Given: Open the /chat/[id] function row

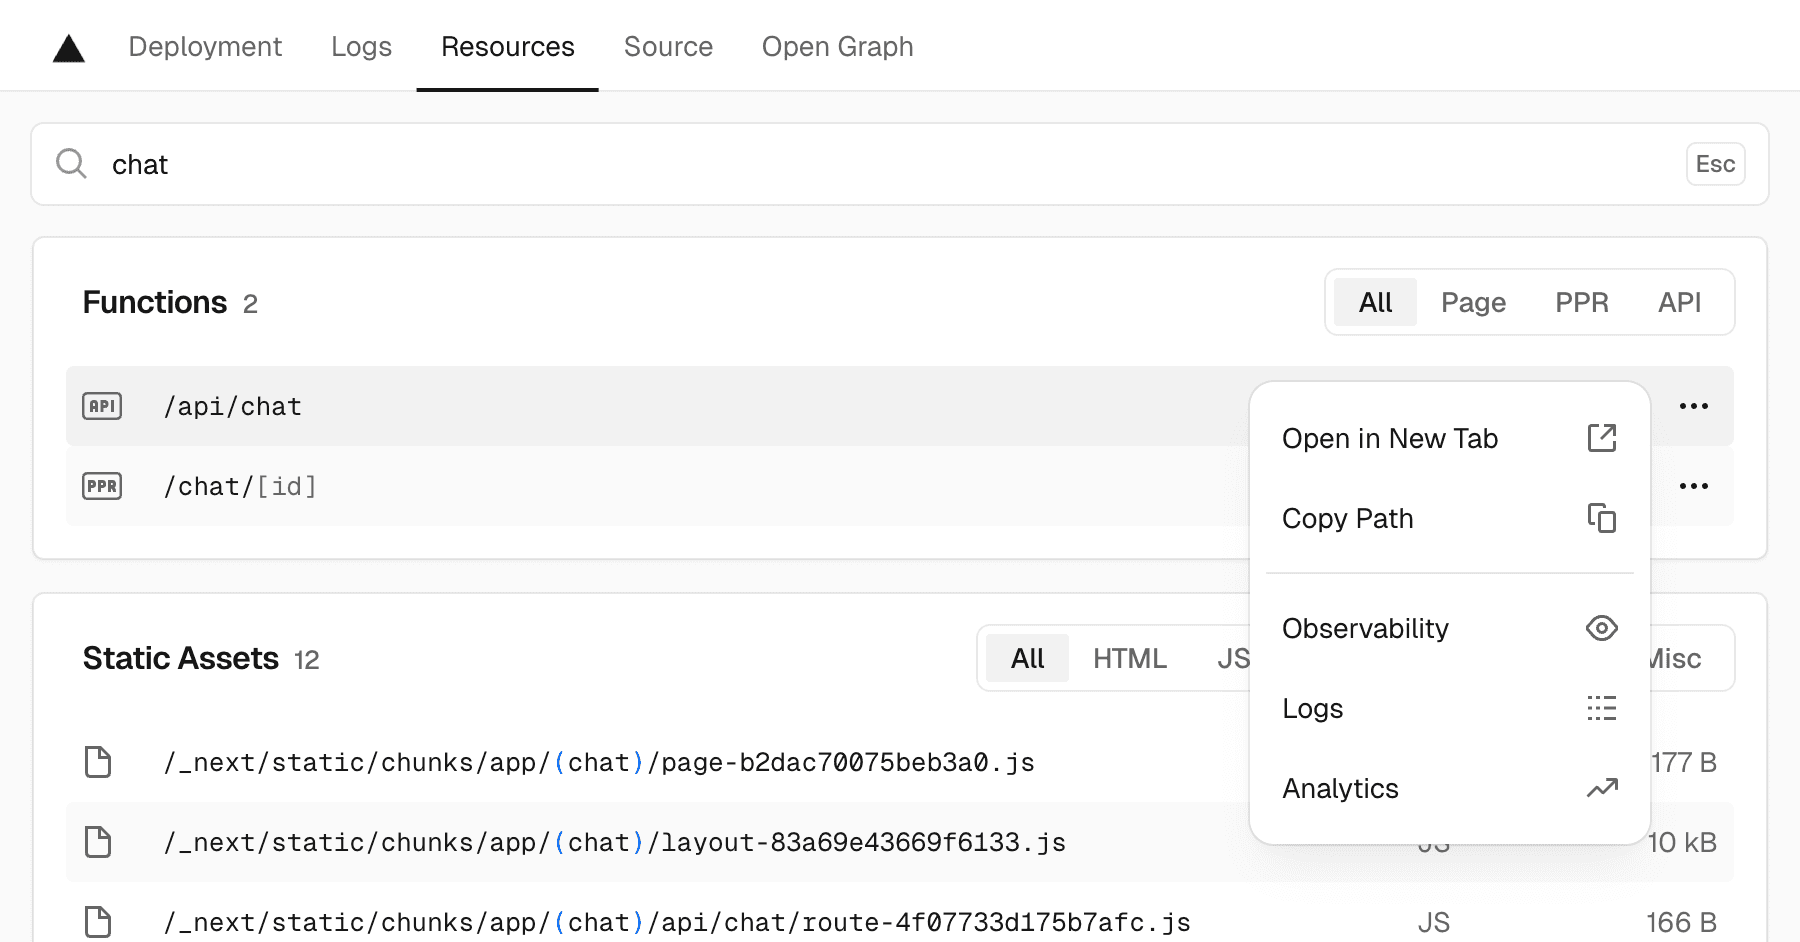Looking at the screenshot, I should pyautogui.click(x=240, y=486).
